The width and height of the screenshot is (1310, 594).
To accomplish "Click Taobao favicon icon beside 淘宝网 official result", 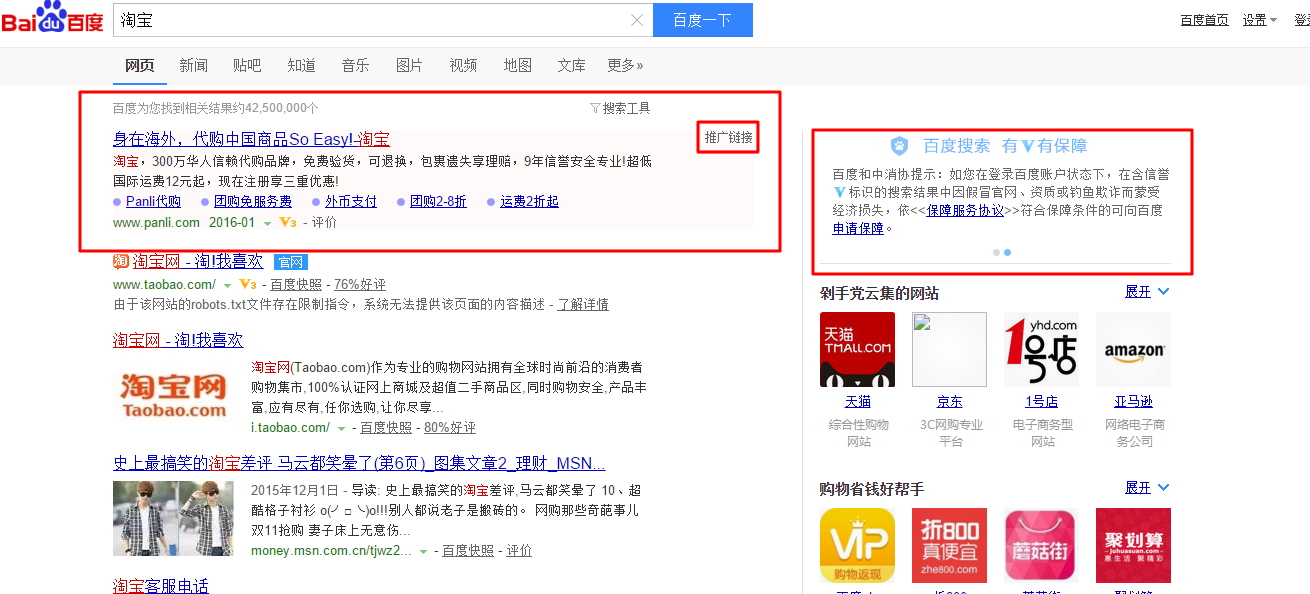I will 120,261.
